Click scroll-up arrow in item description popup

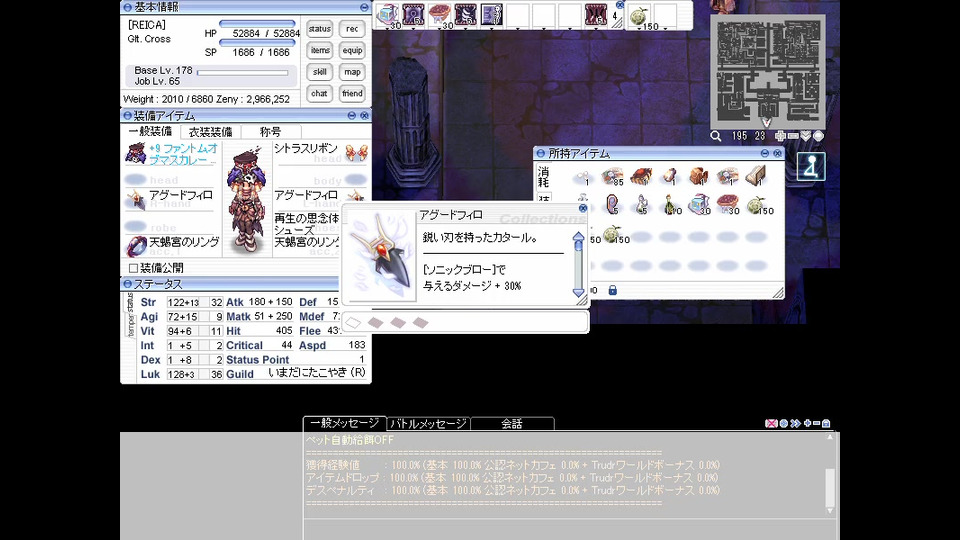click(579, 236)
